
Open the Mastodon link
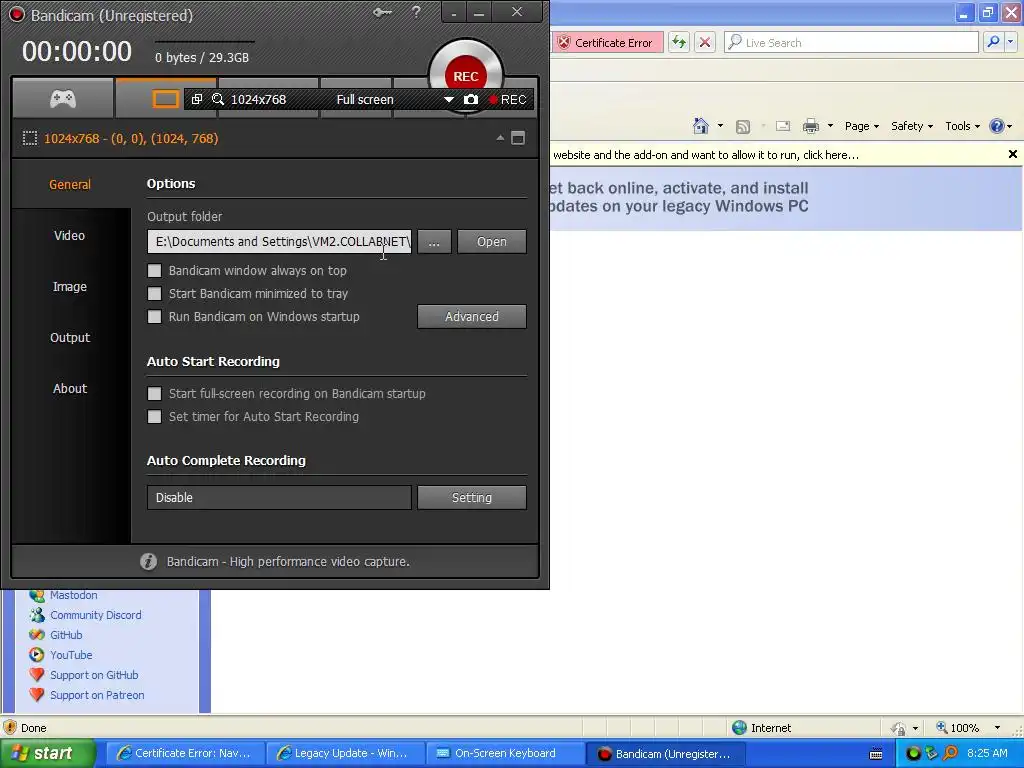tap(74, 595)
